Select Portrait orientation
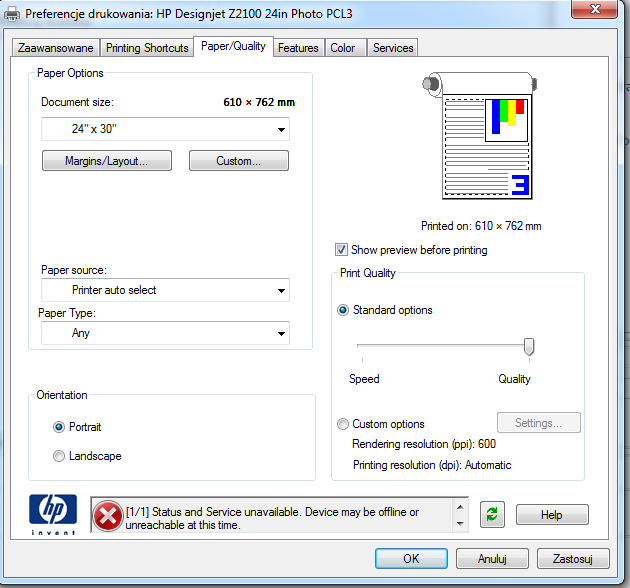The height and width of the screenshot is (588, 630). 59,427
